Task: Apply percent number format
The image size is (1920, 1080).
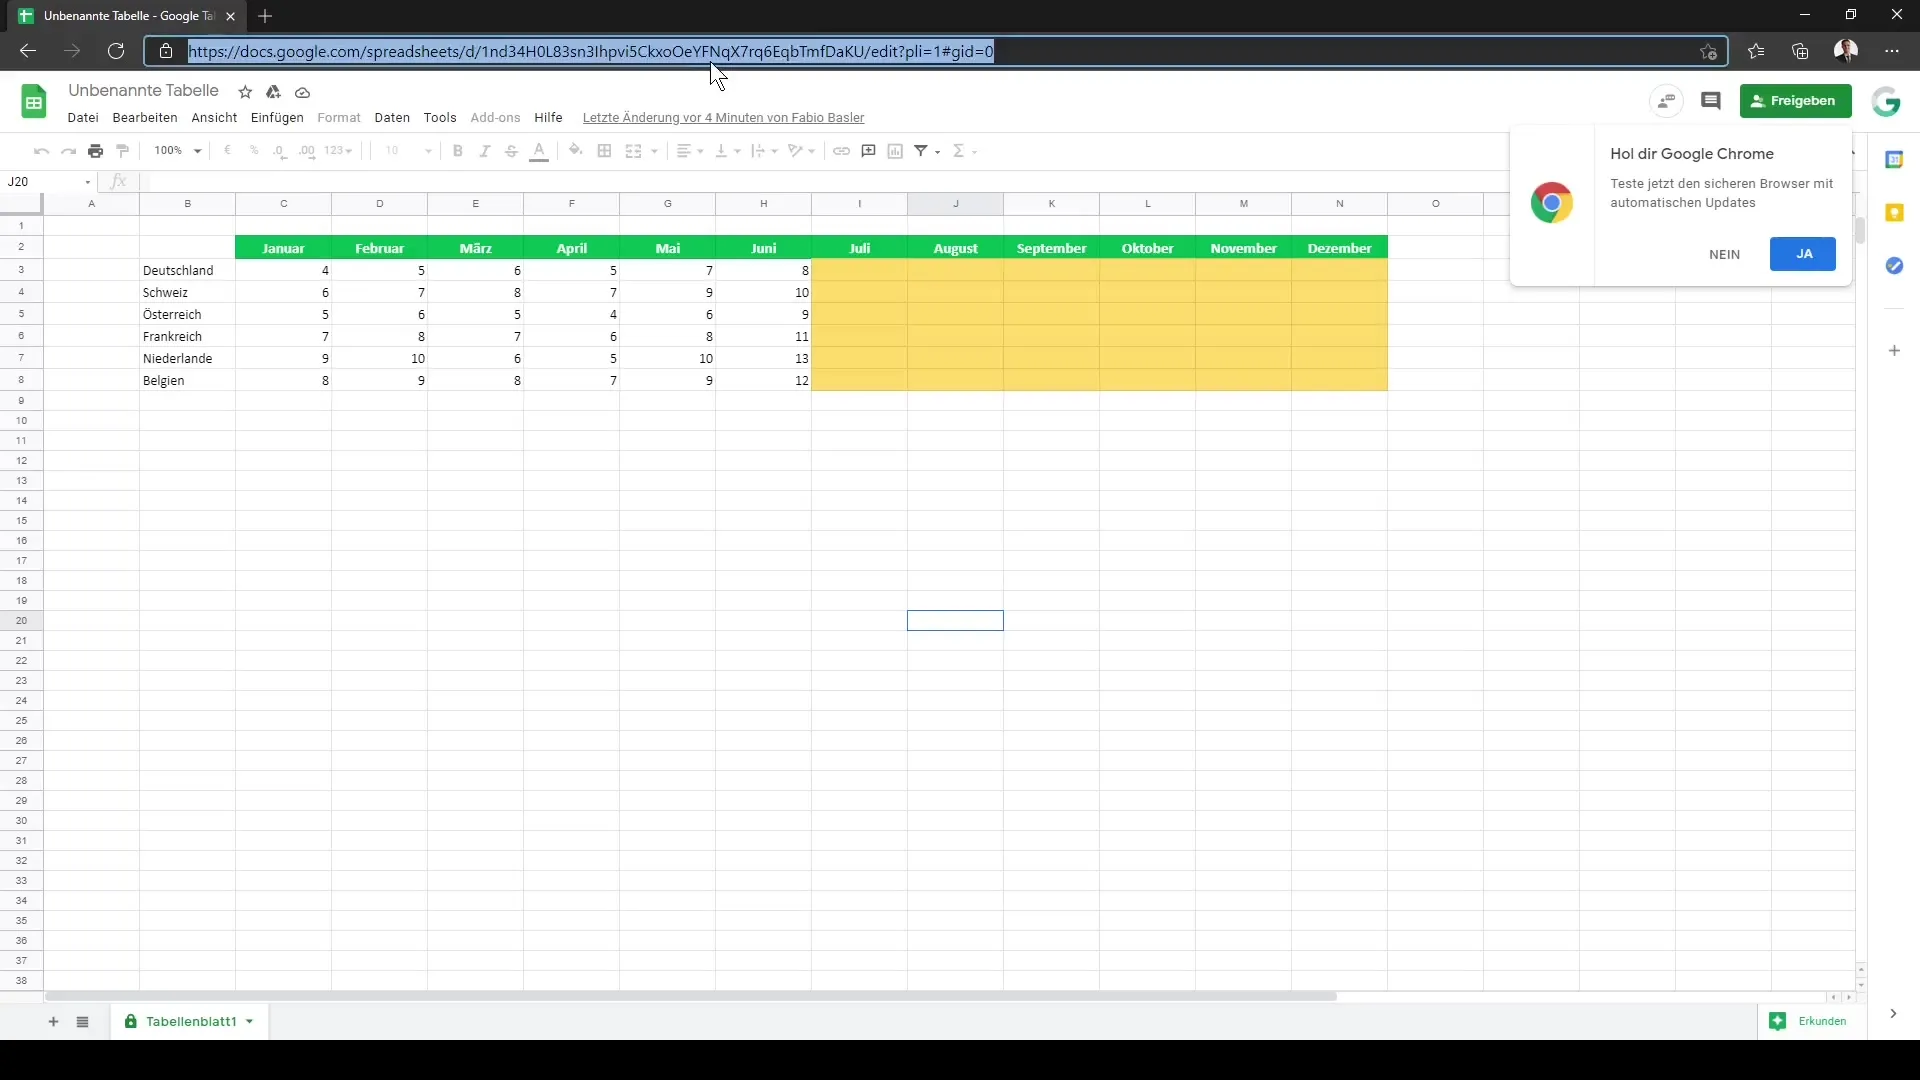Action: [x=254, y=151]
